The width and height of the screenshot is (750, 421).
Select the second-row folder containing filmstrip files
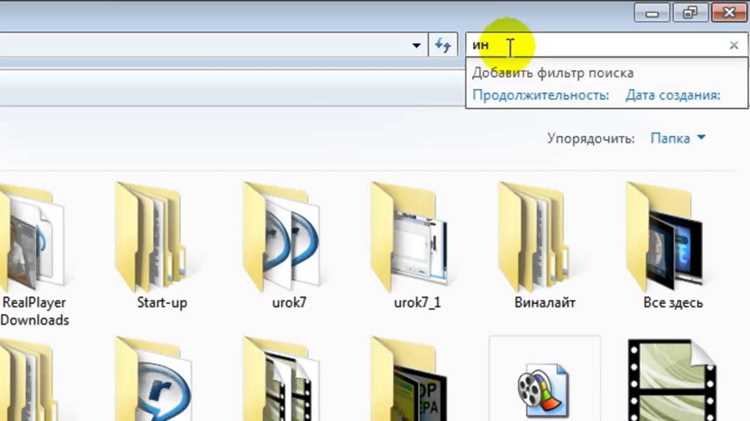(x=280, y=379)
